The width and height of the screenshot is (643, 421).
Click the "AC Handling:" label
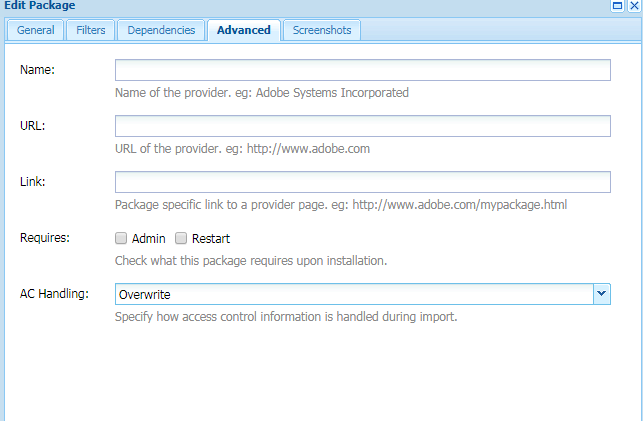[x=54, y=294]
